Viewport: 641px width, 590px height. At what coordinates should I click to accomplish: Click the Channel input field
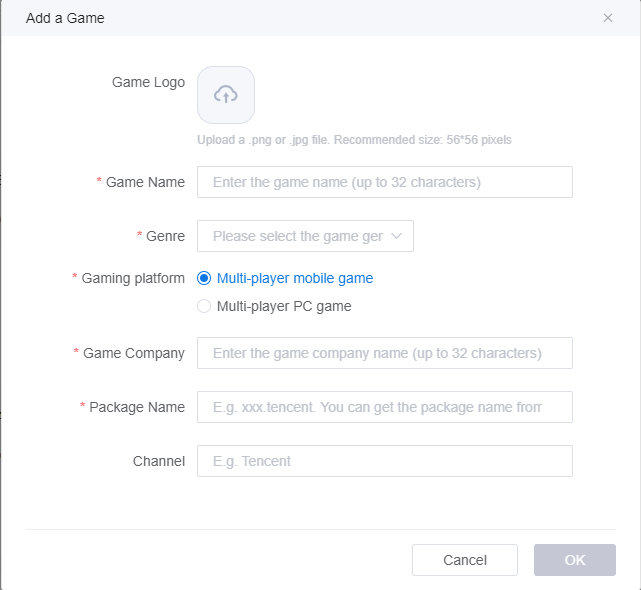click(384, 461)
